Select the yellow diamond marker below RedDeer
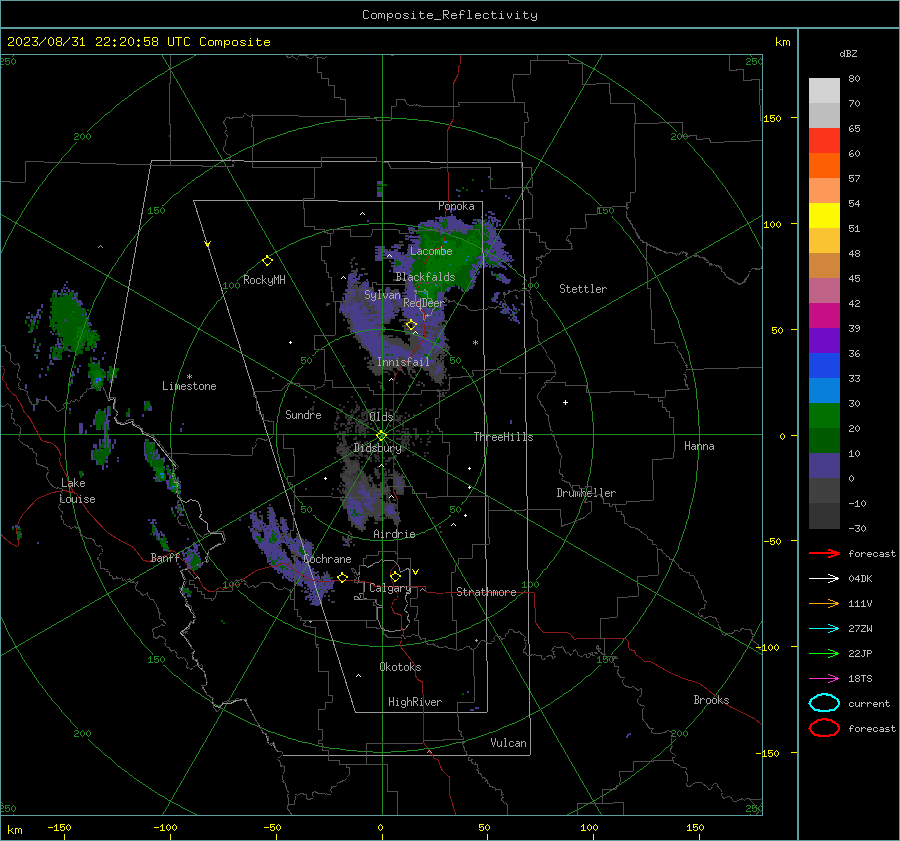This screenshot has height=841, width=900. pos(411,325)
